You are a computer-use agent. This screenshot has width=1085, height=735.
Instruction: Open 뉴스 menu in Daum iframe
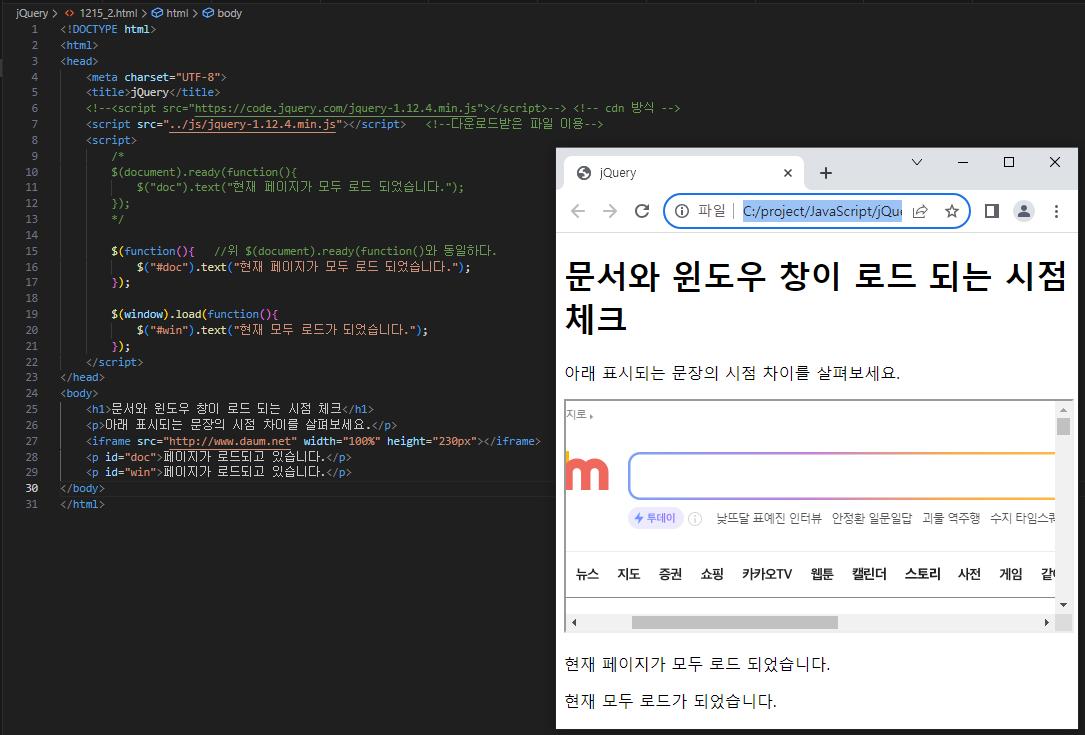pos(587,574)
